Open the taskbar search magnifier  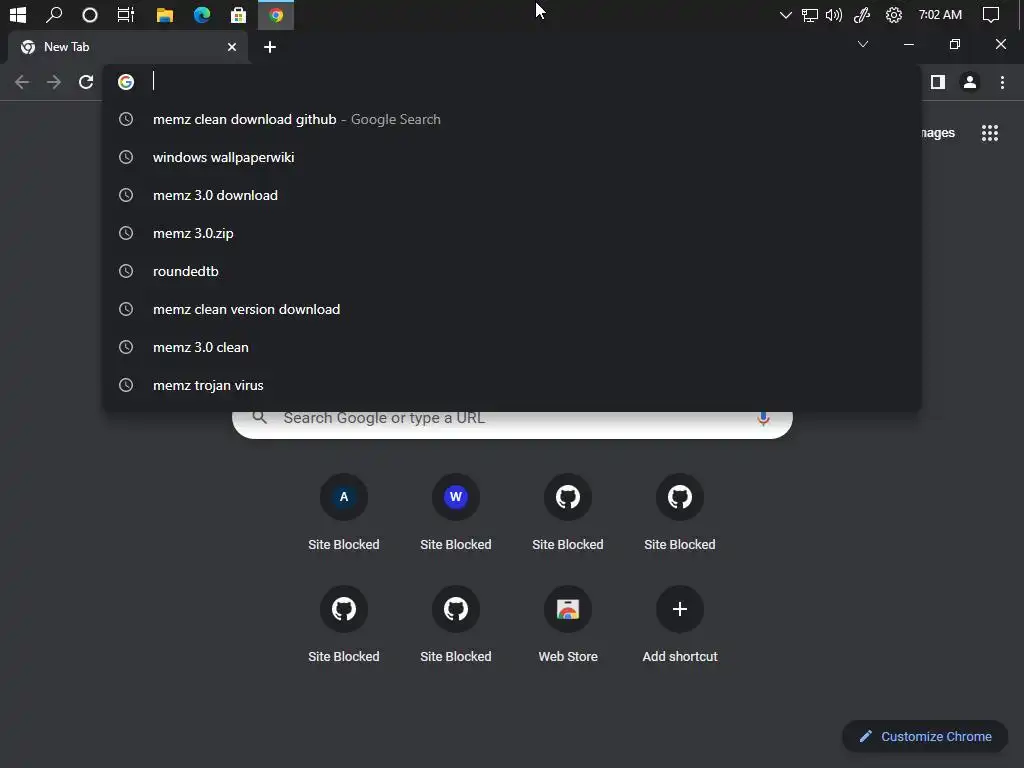click(54, 14)
